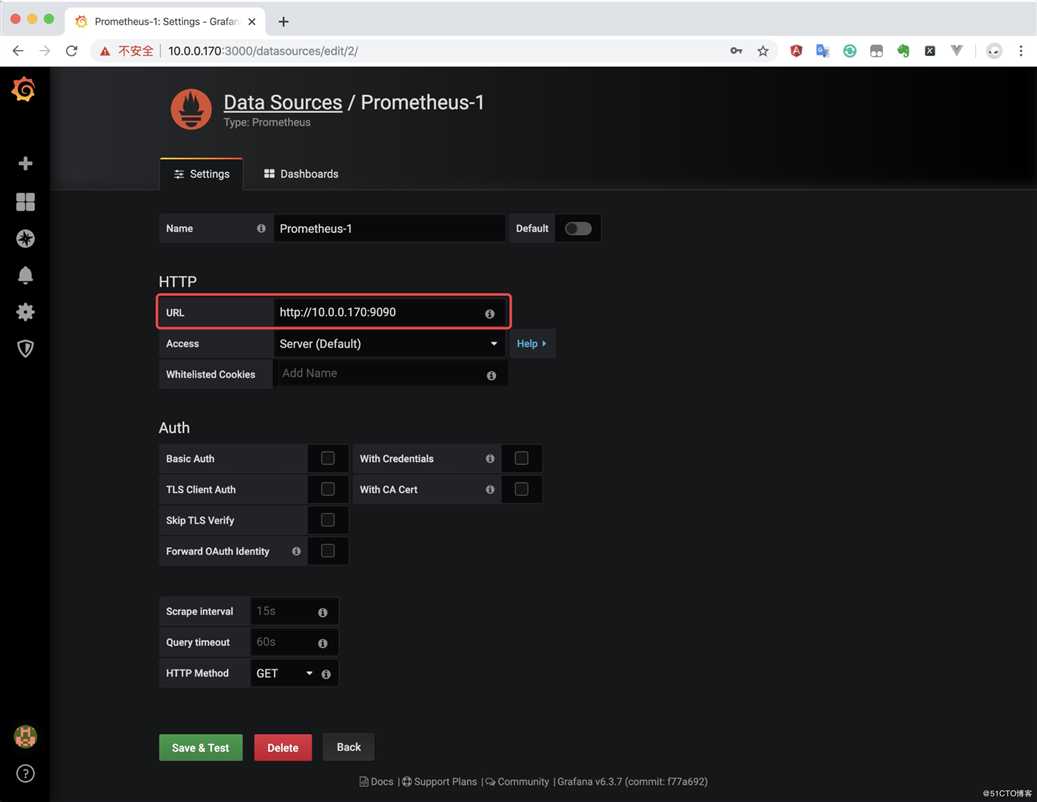Click the browser back arrow
The width and height of the screenshot is (1037, 802).
(18, 51)
